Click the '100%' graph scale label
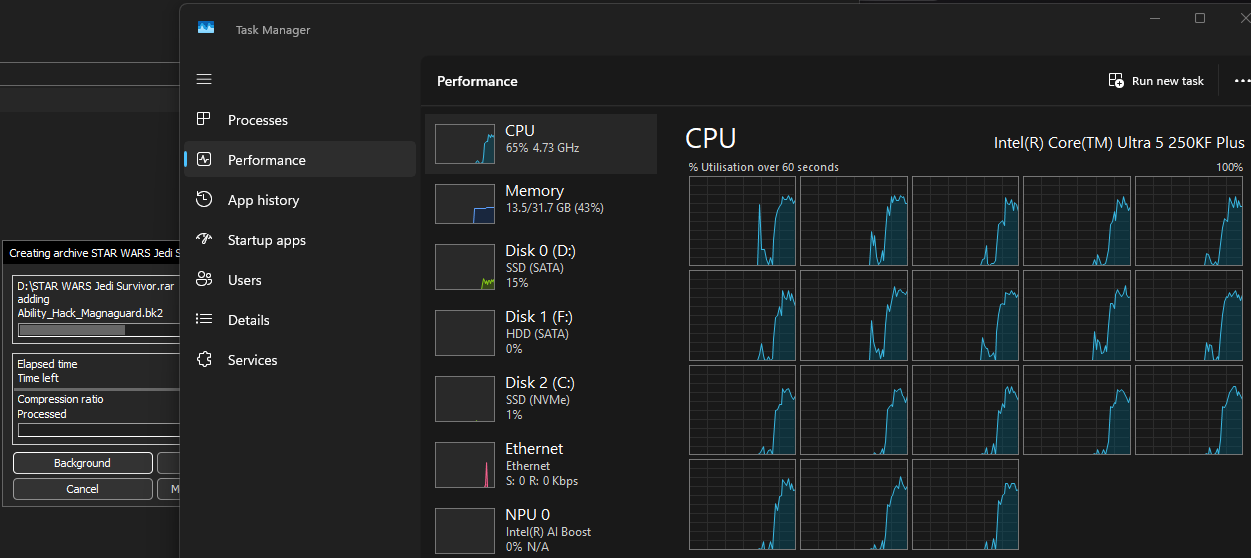 [x=1230, y=167]
